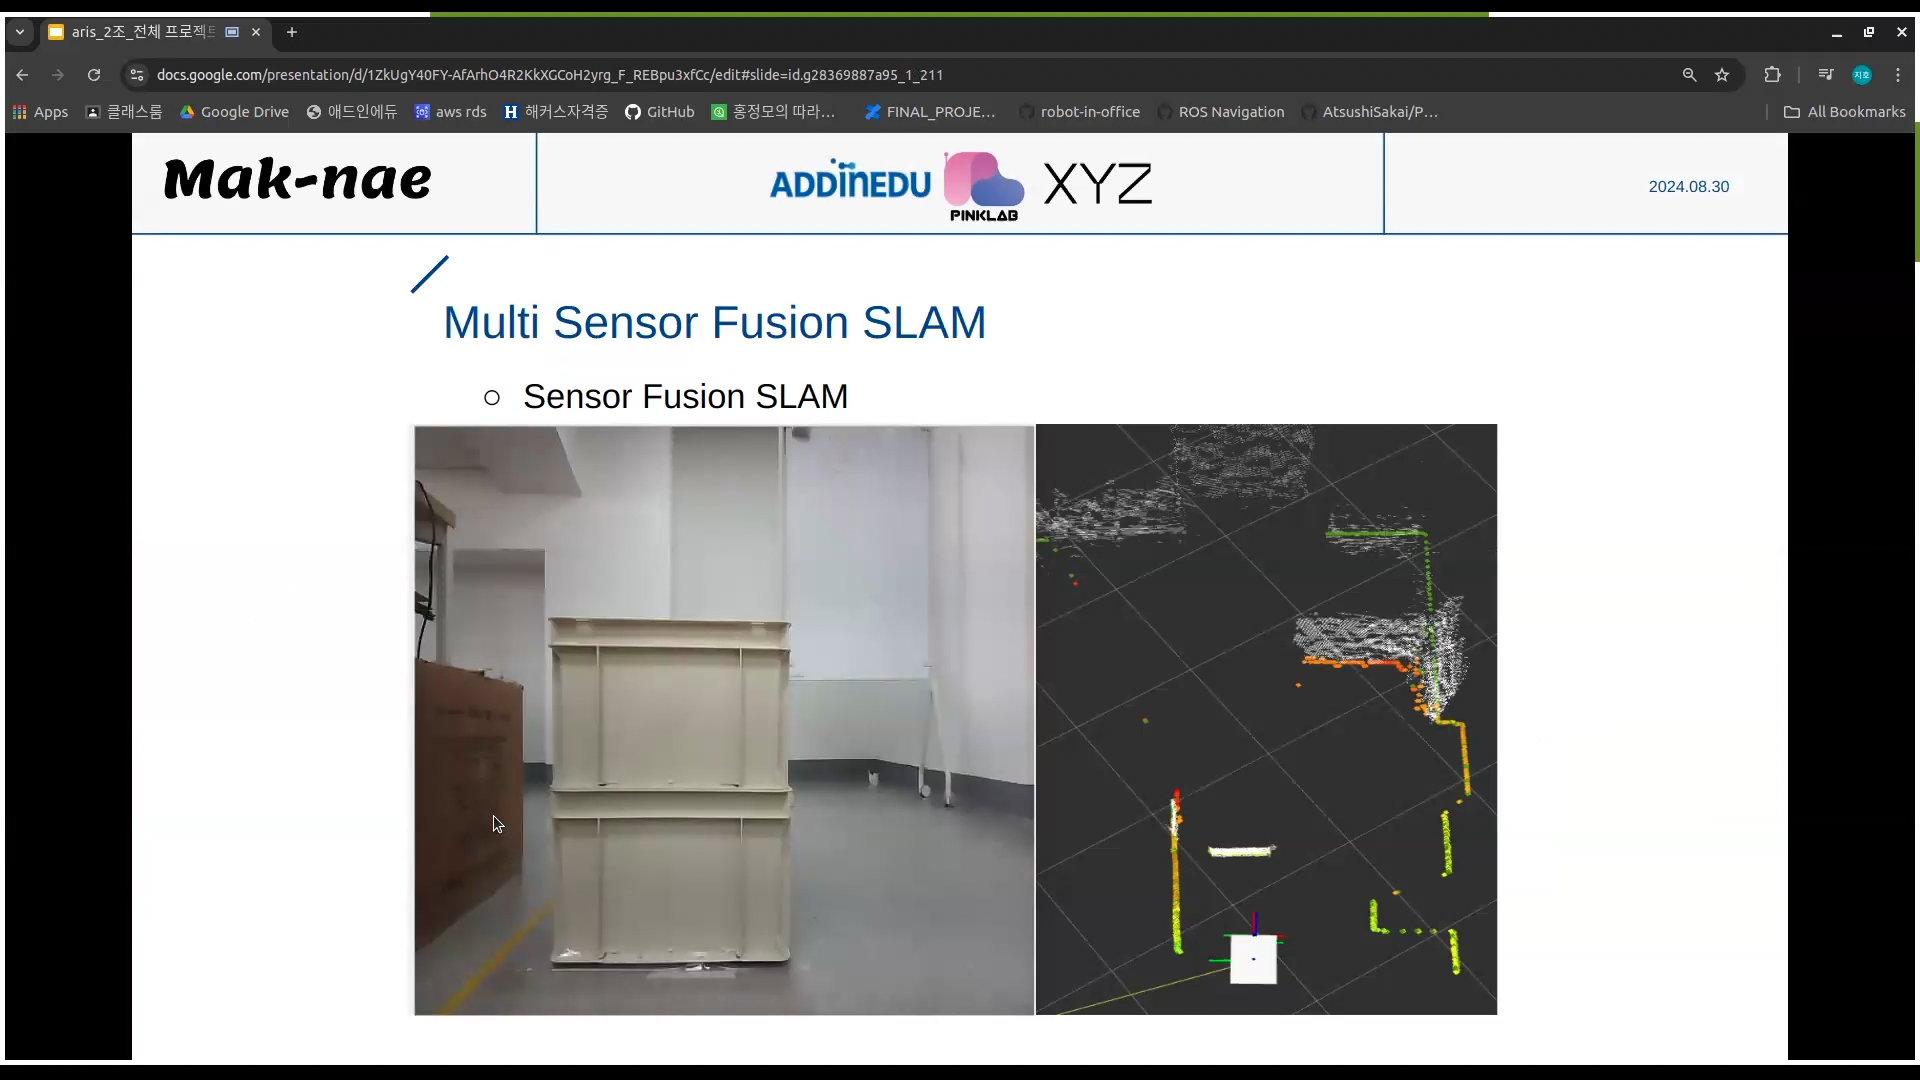Click the SLAM point cloud image
The image size is (1920, 1080).
click(1266, 719)
